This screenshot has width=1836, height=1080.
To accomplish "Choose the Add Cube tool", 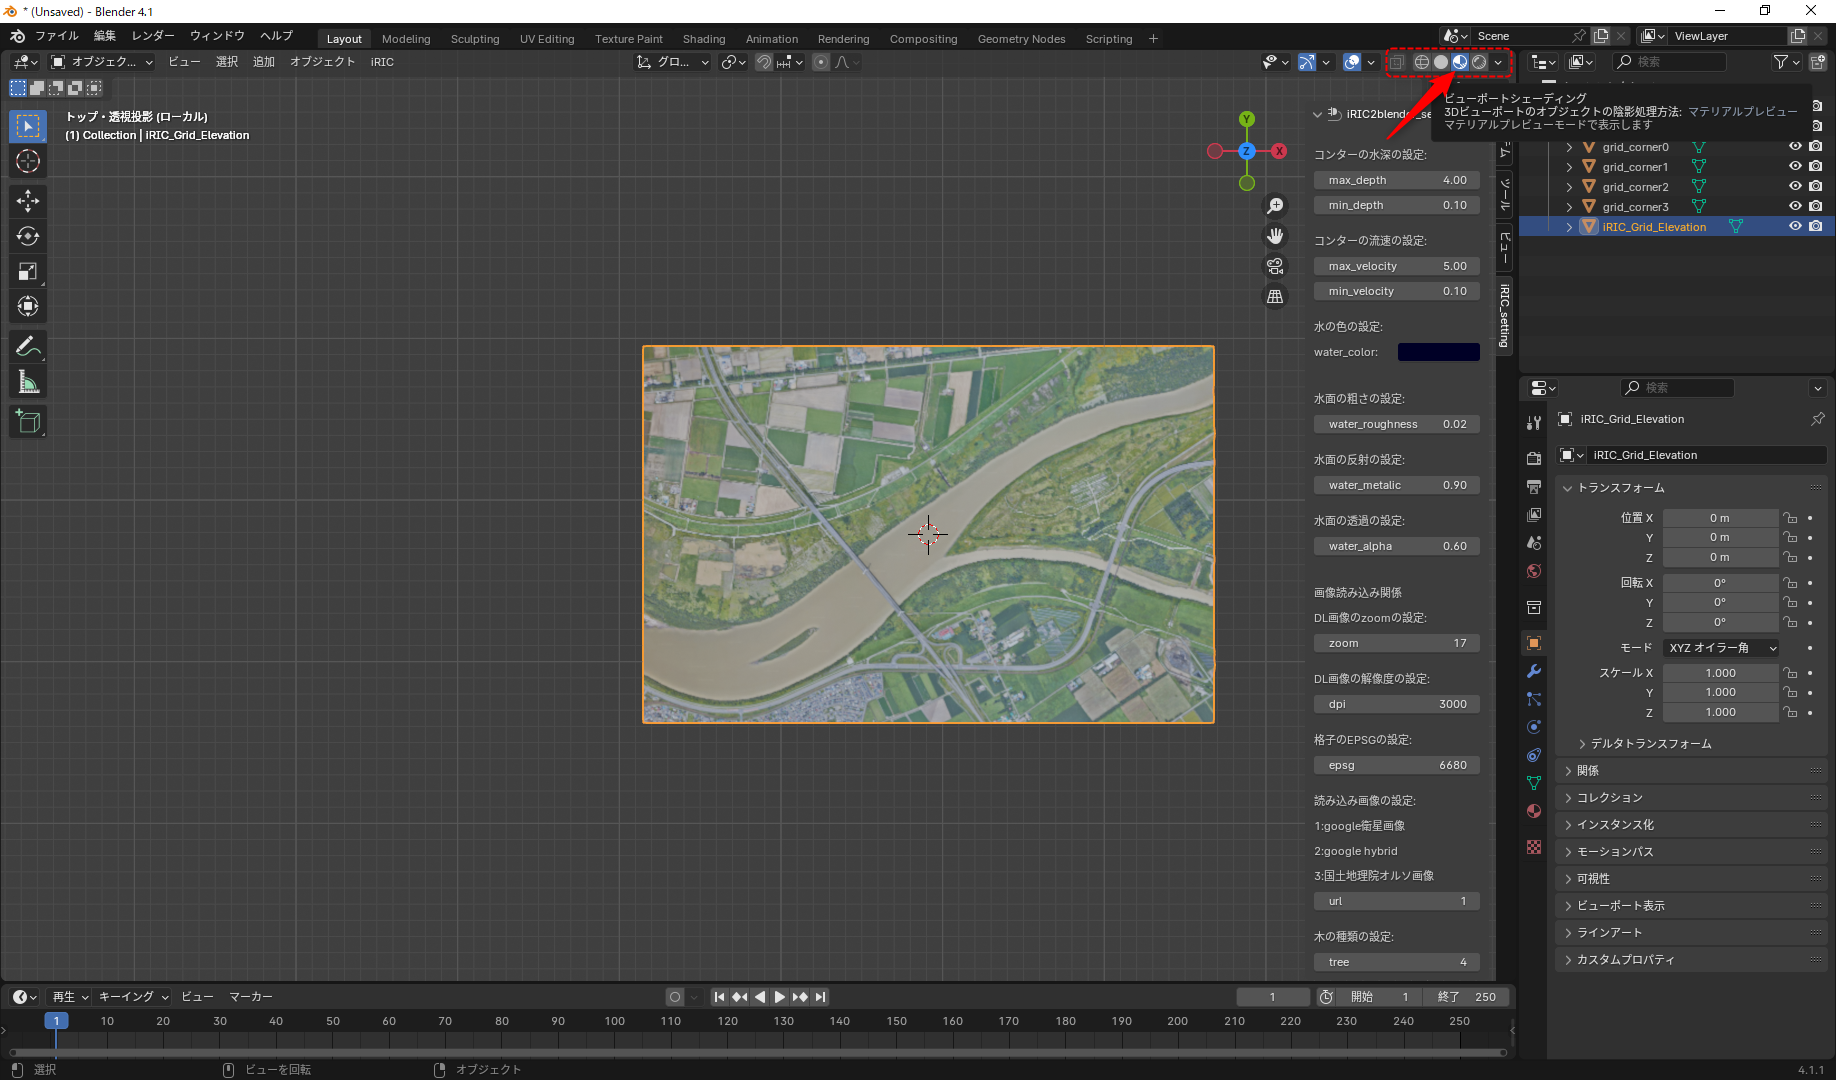I will [28, 422].
